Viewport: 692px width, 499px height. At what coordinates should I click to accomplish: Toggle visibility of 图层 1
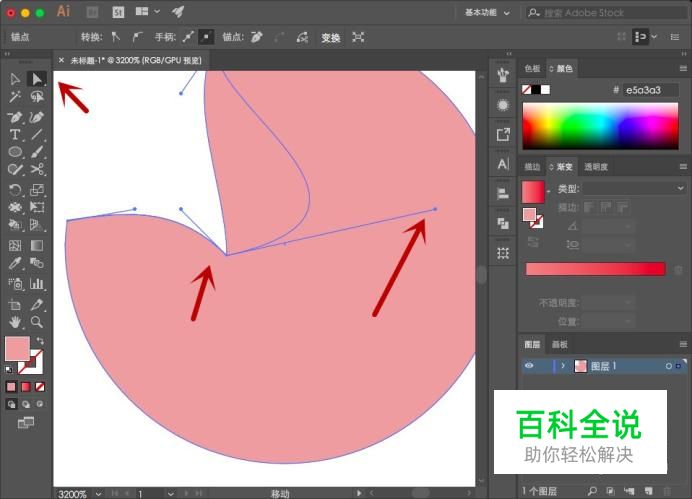click(x=529, y=365)
